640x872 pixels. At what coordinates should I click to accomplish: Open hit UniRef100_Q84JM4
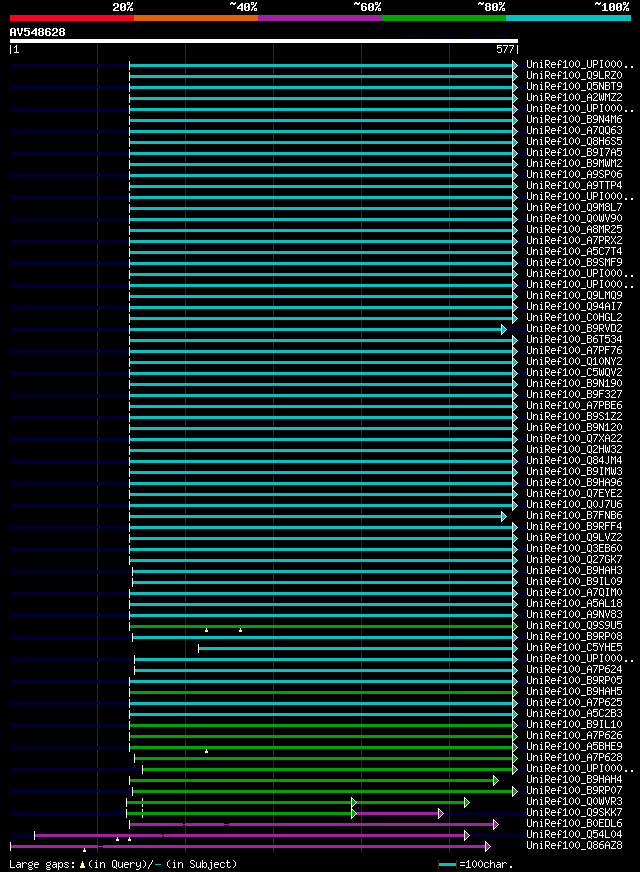pos(574,461)
